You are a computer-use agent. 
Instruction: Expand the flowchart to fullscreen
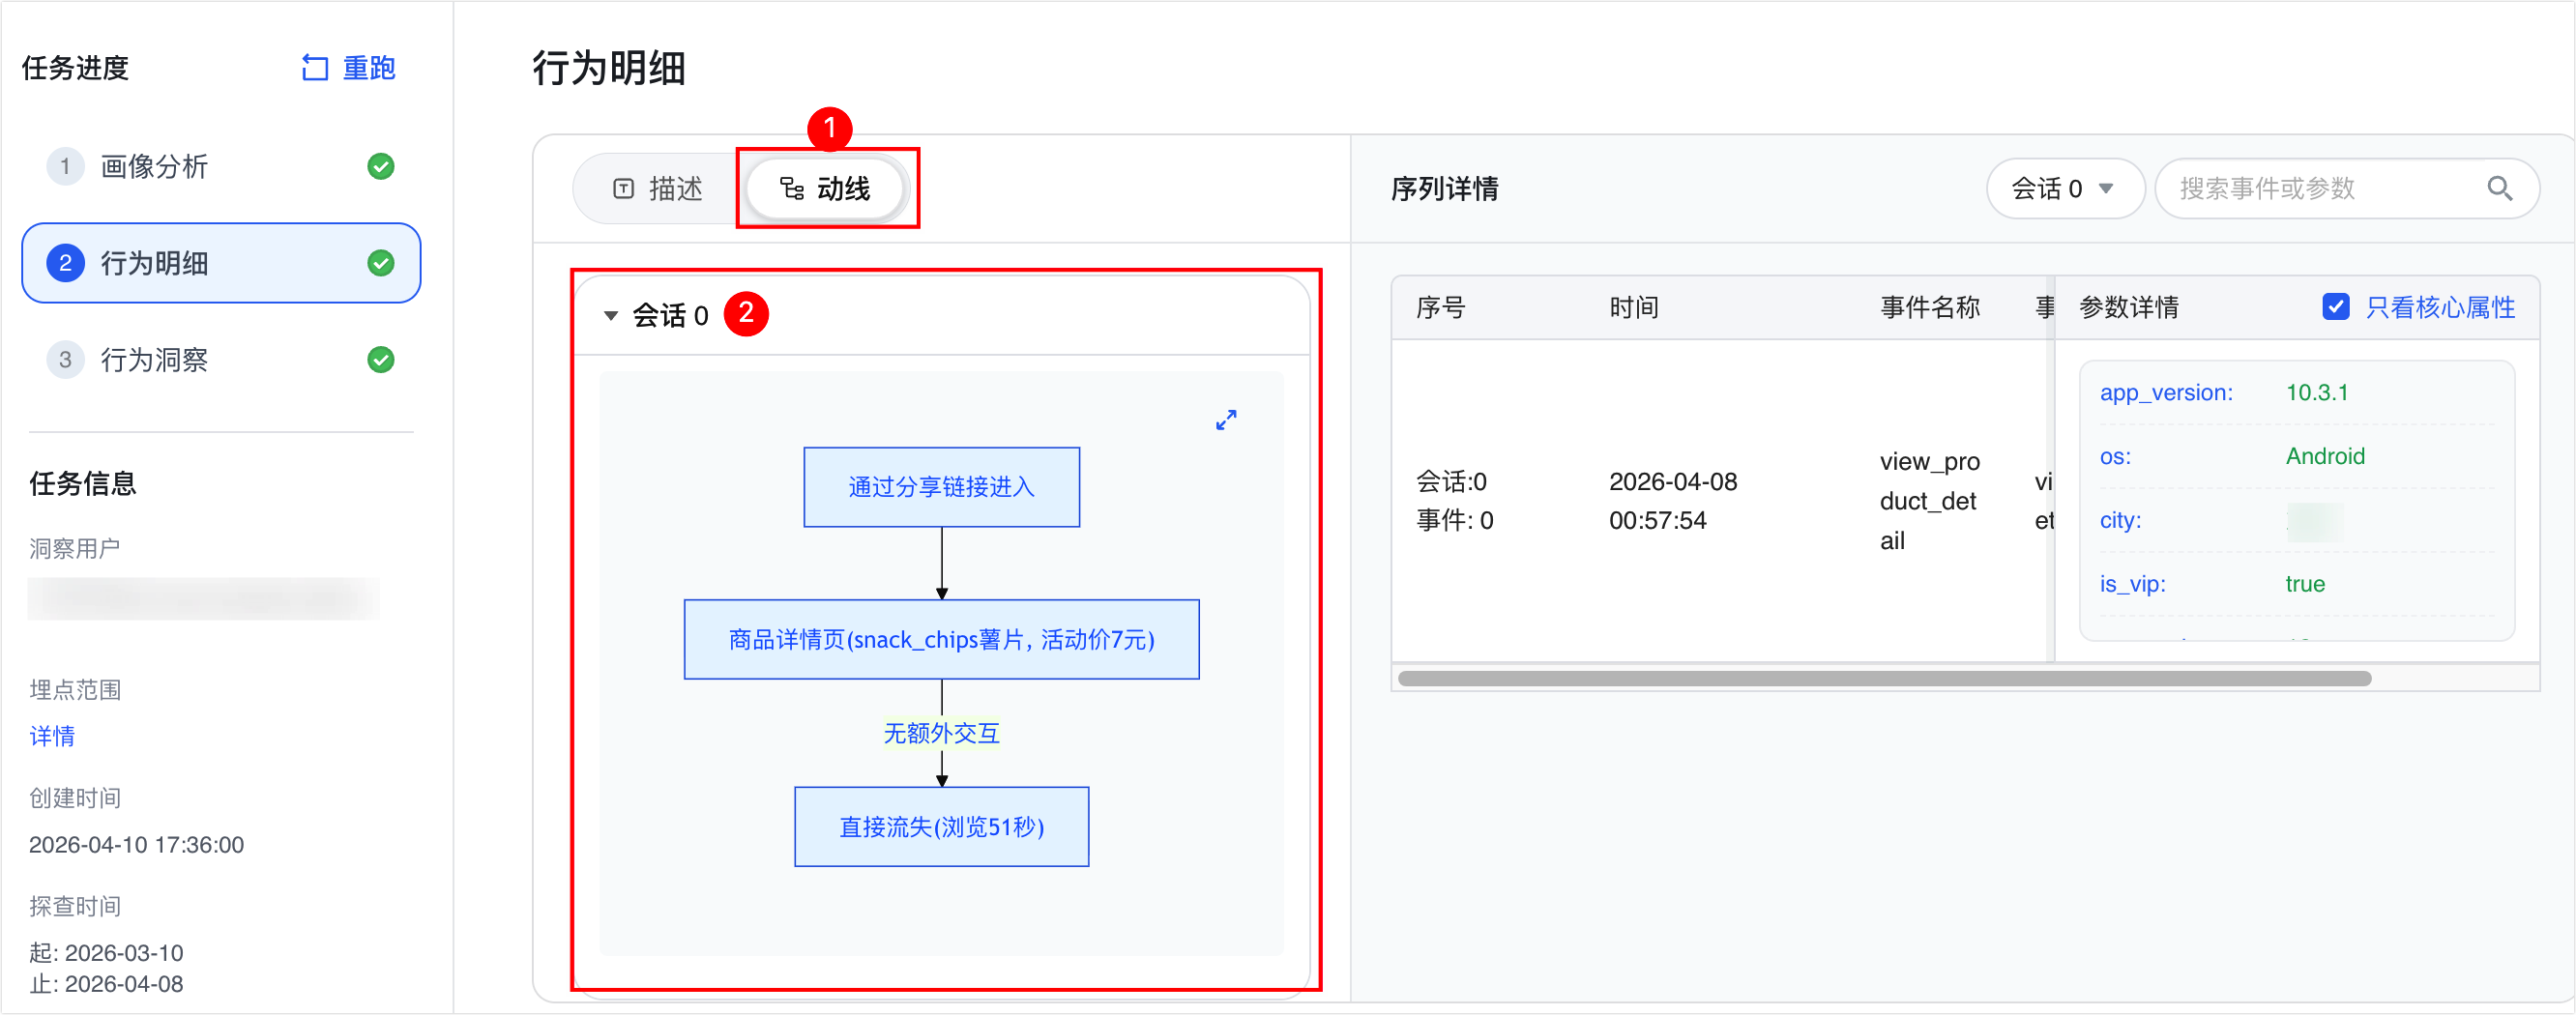(x=1226, y=420)
